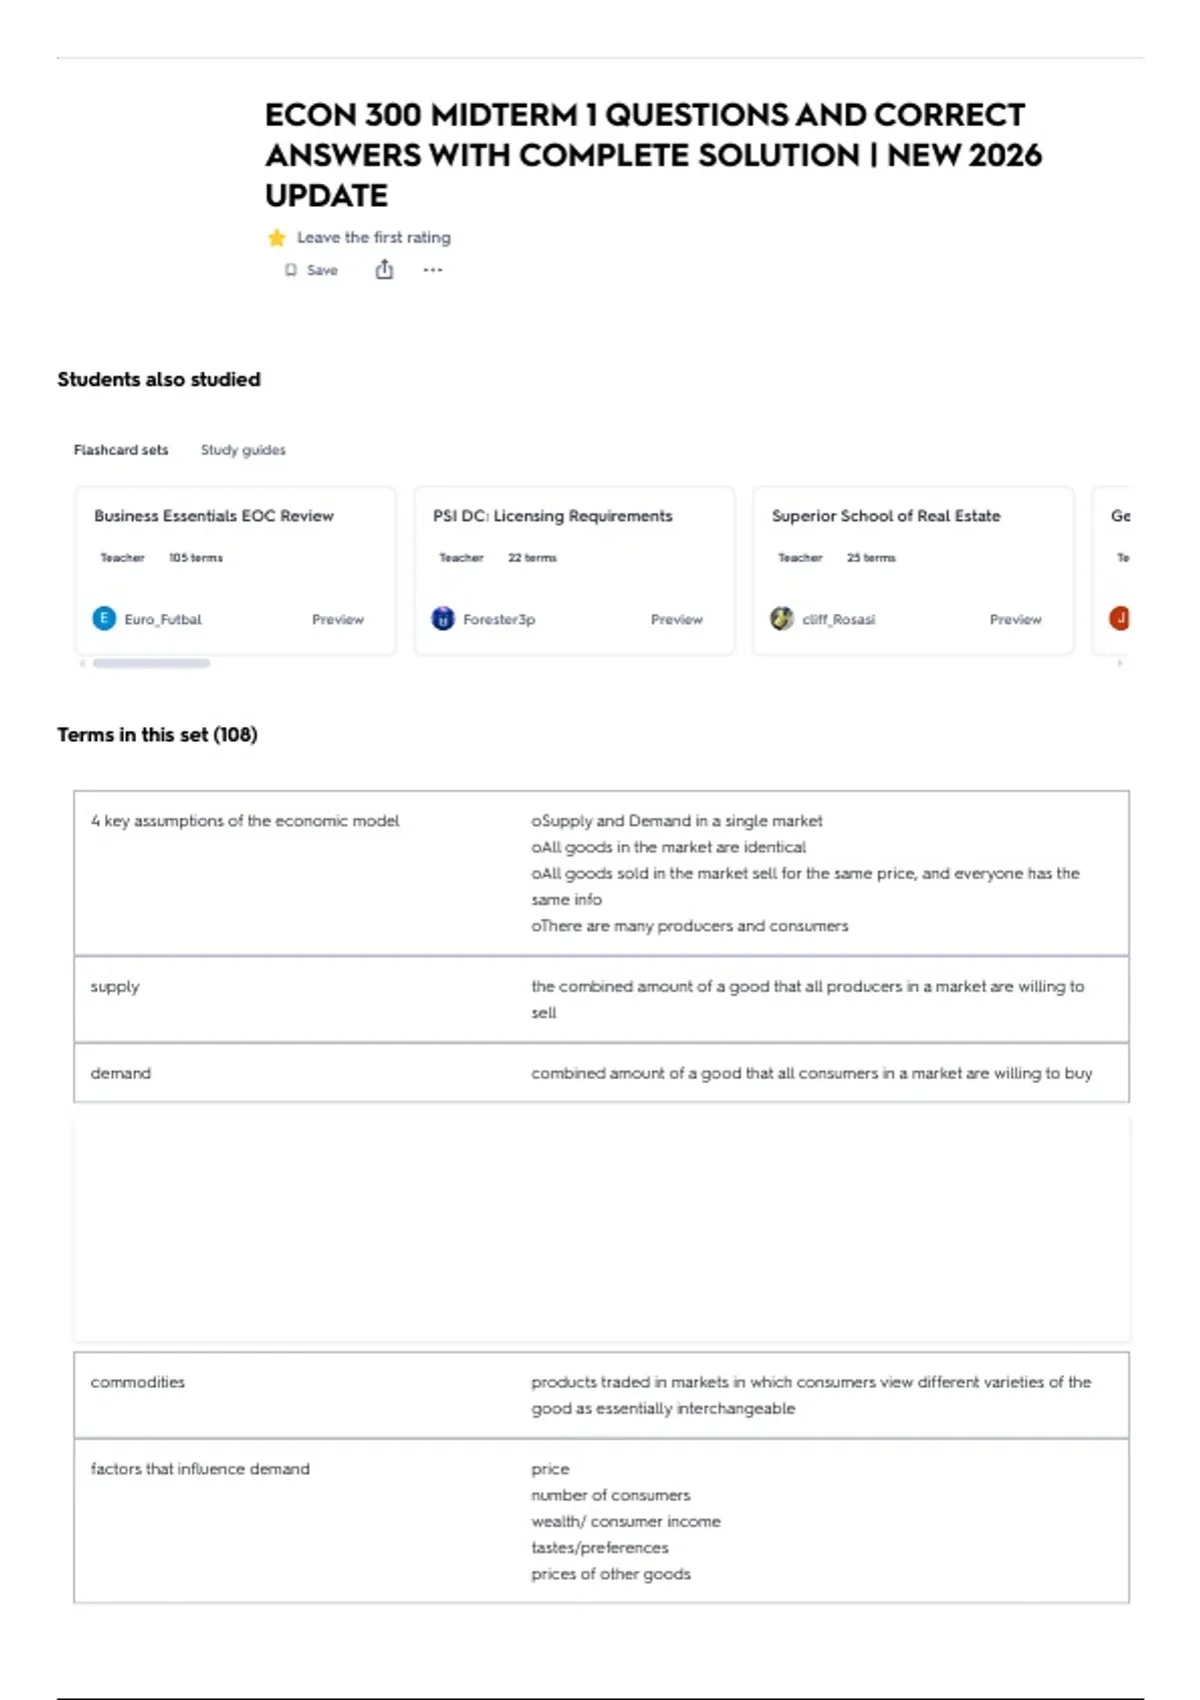Click the '4 key assumptions of the economic model' term

click(245, 821)
